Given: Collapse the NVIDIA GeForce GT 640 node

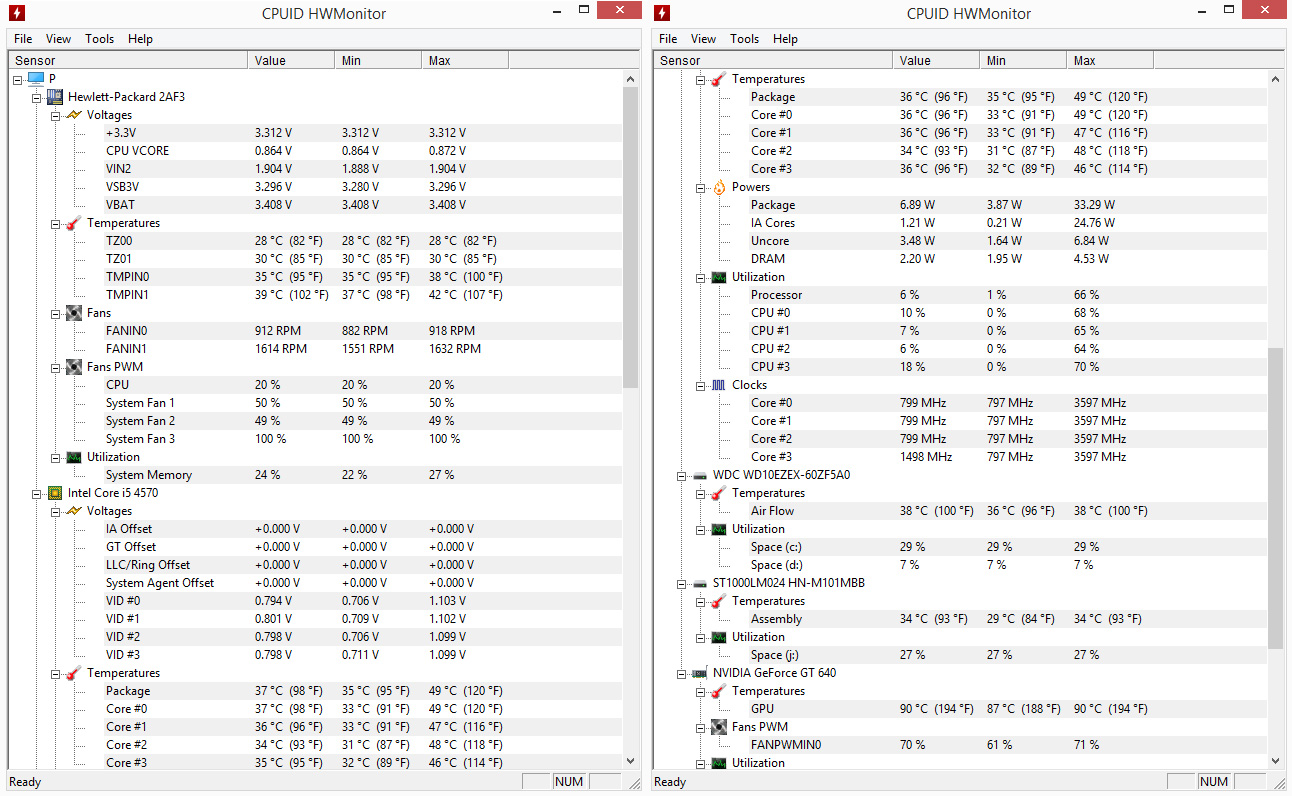Looking at the screenshot, I should (x=682, y=672).
